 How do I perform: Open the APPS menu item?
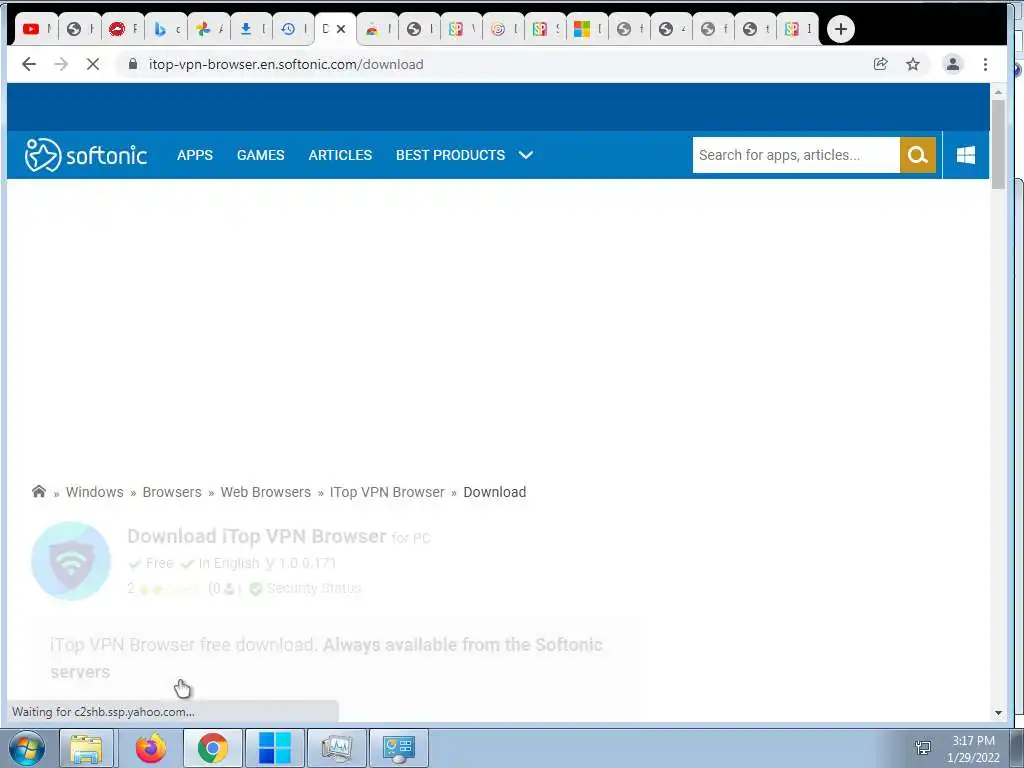click(x=195, y=155)
